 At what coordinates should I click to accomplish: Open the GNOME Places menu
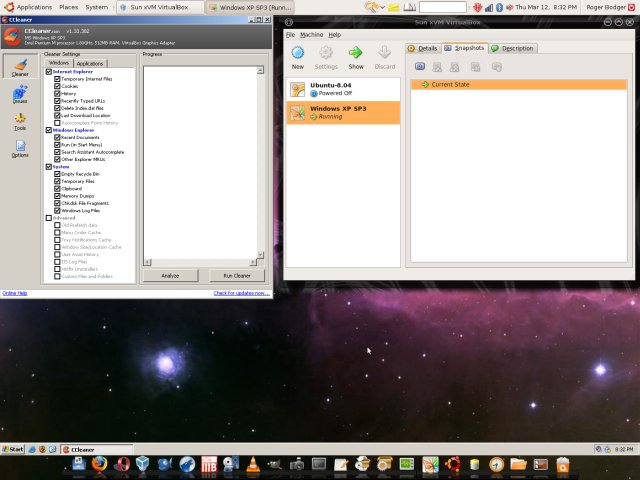(x=69, y=7)
